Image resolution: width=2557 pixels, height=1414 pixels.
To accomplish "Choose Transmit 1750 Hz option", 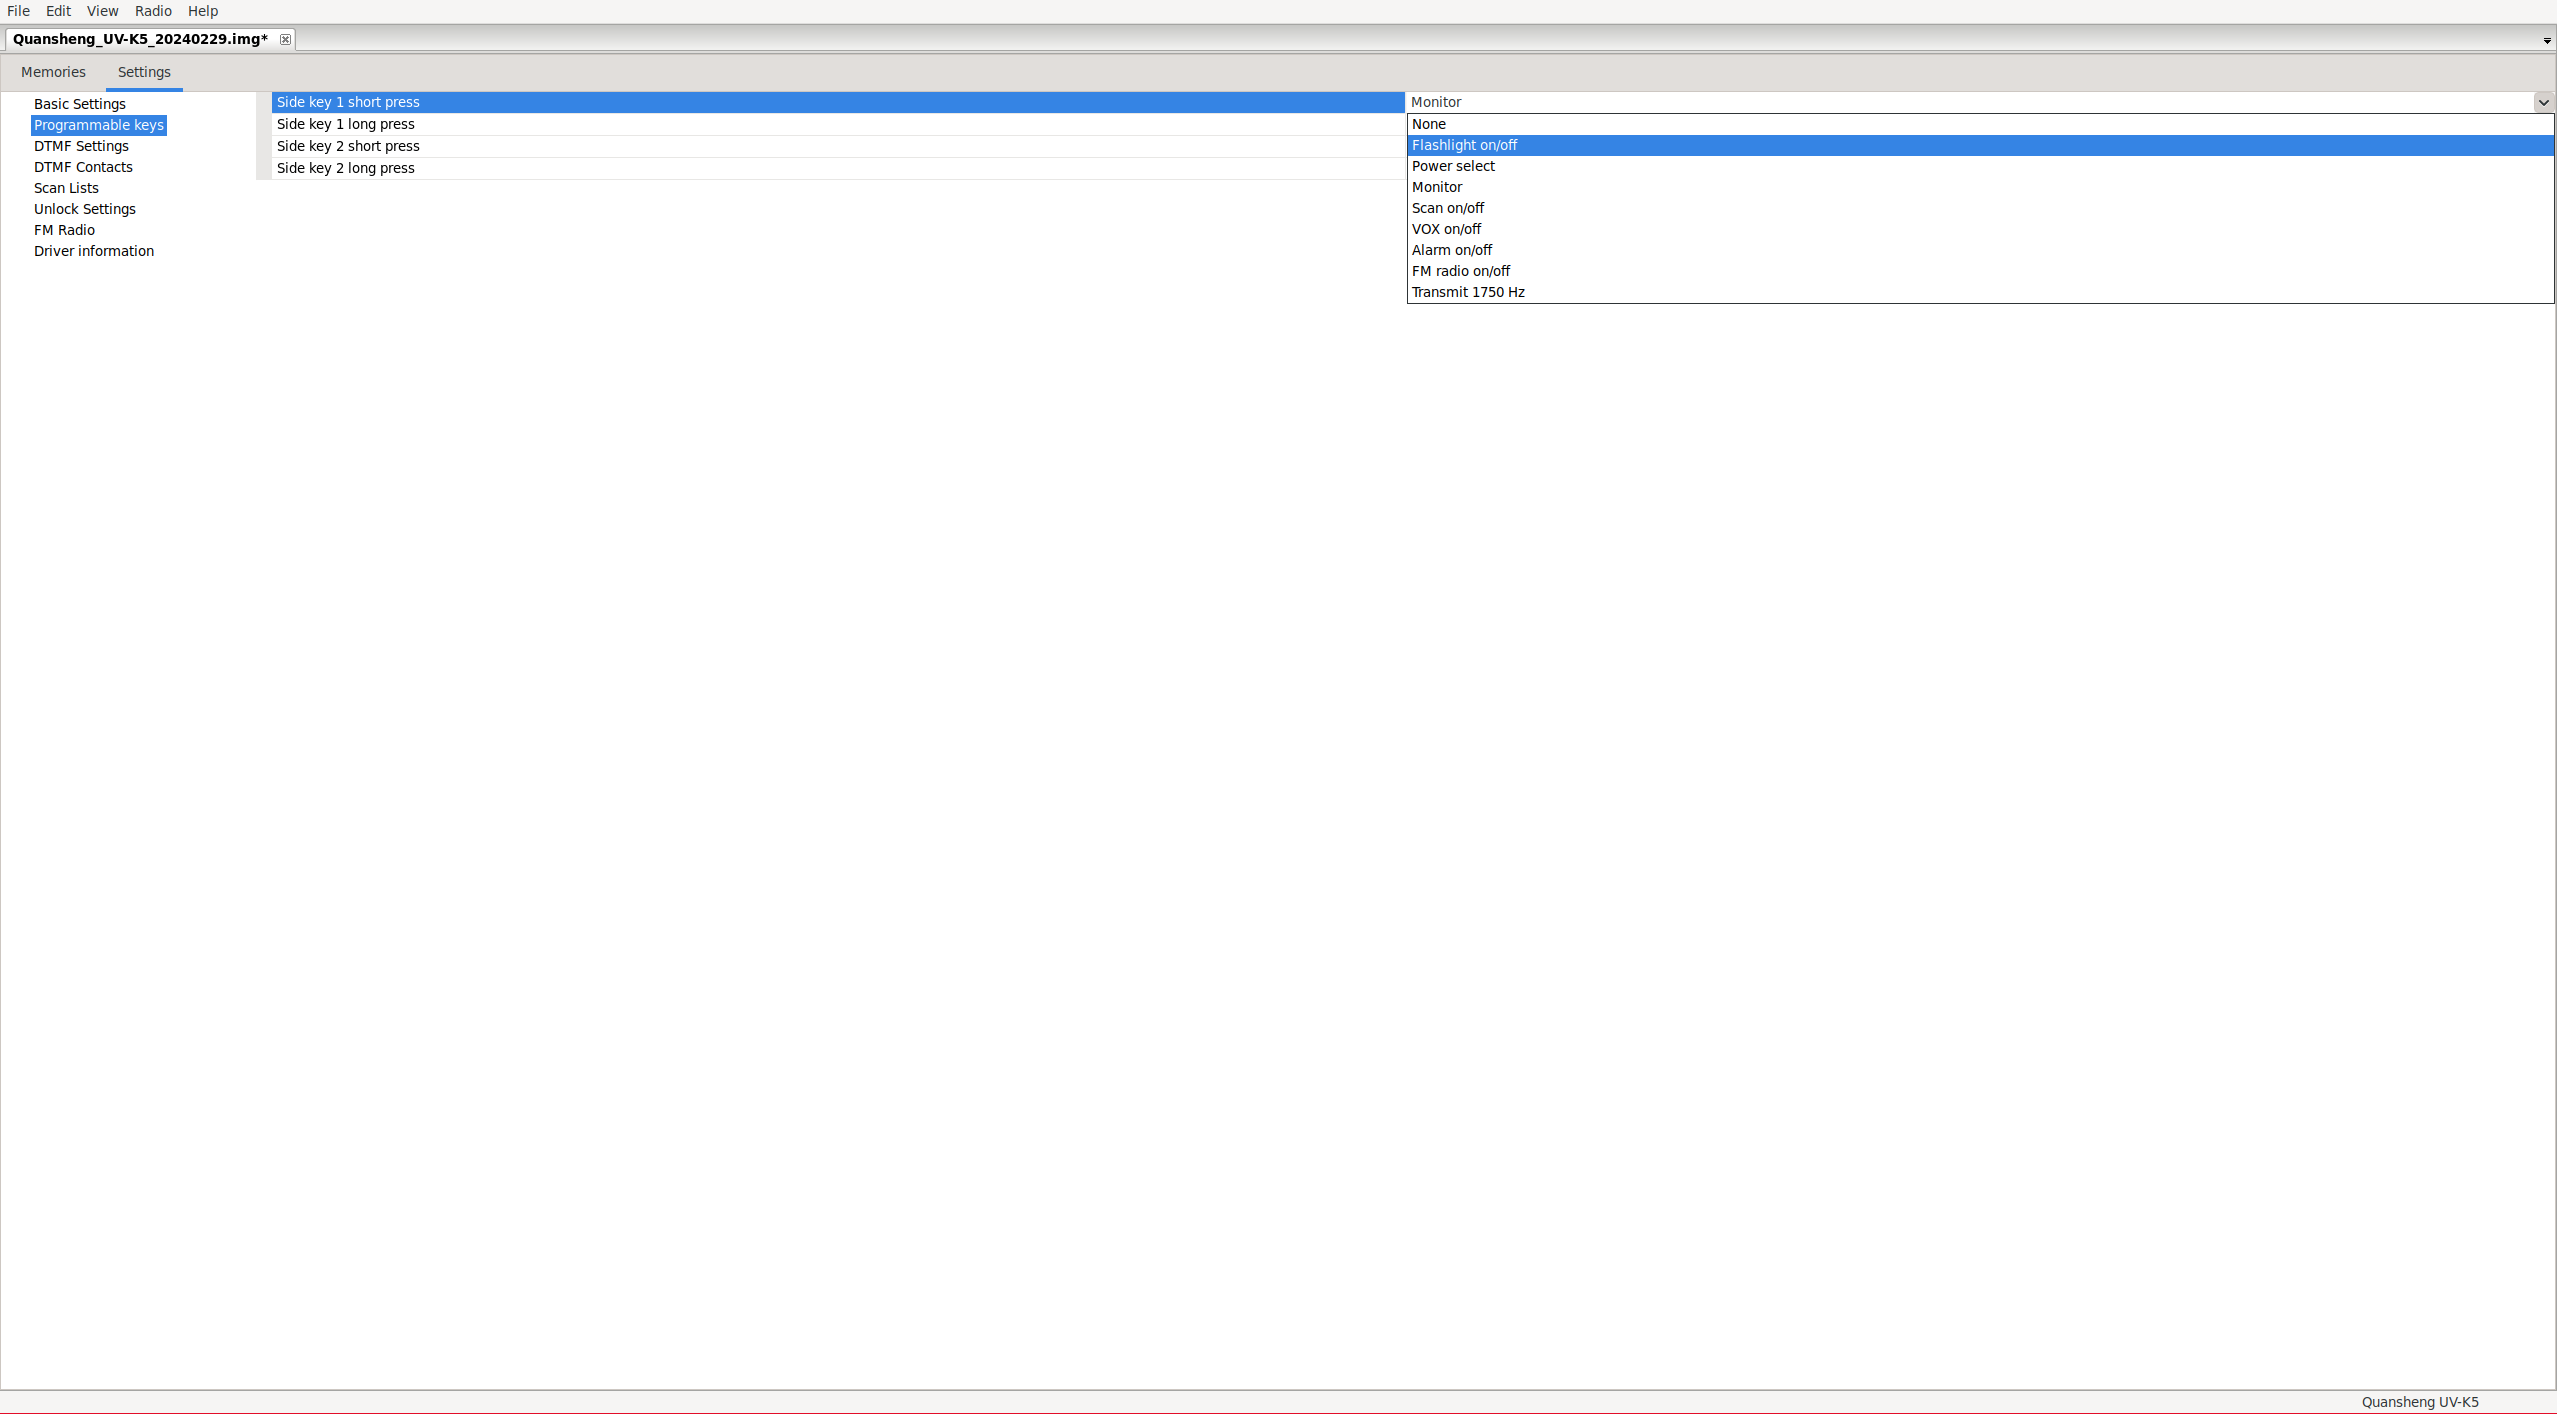I will pyautogui.click(x=1468, y=292).
